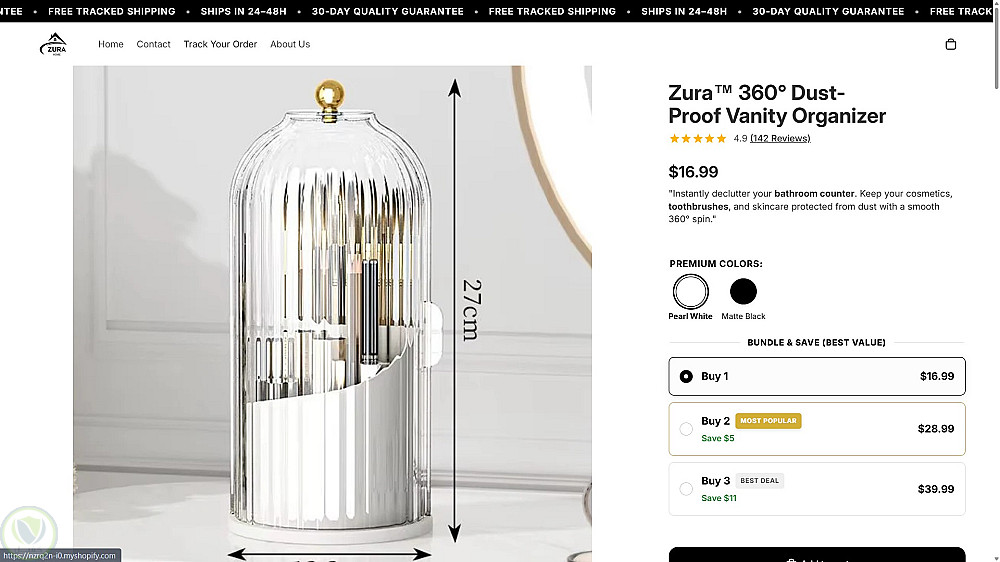Select the Buy 1 bundle option
The height and width of the screenshot is (562, 1000).
tap(686, 377)
